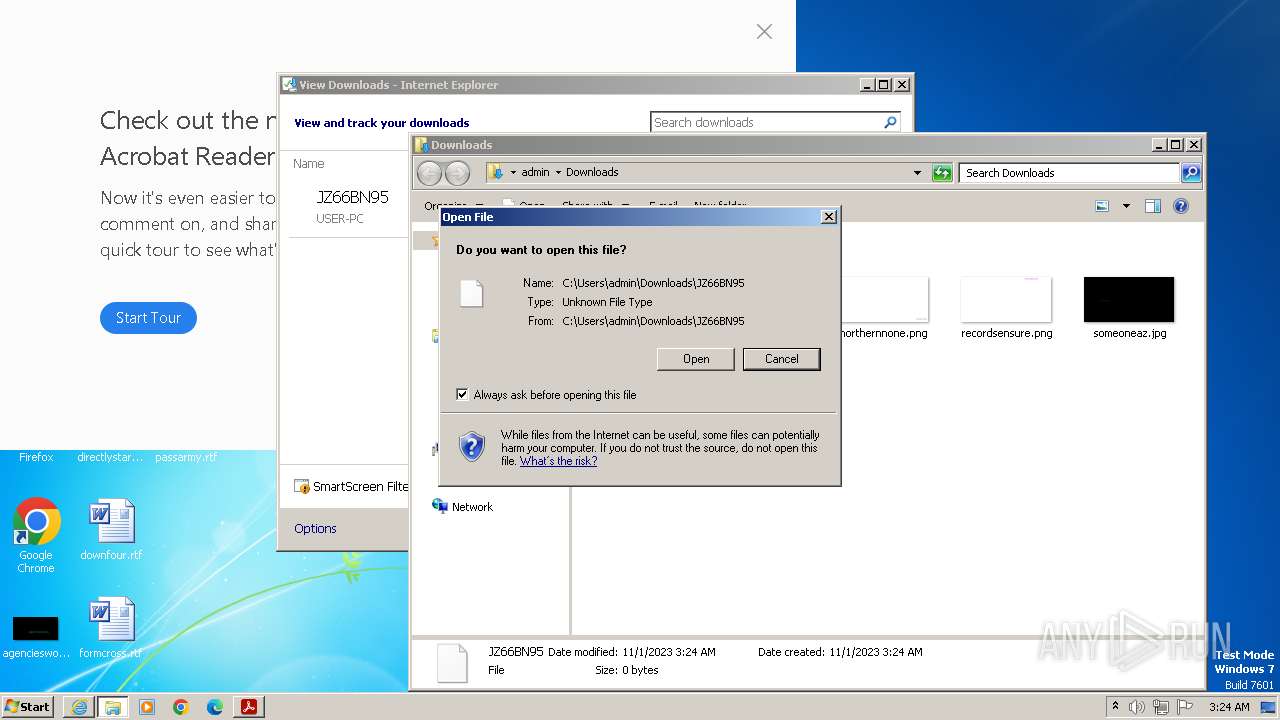The width and height of the screenshot is (1280, 720).
Task: Click magnifier icon in View Downloads search
Action: point(891,122)
